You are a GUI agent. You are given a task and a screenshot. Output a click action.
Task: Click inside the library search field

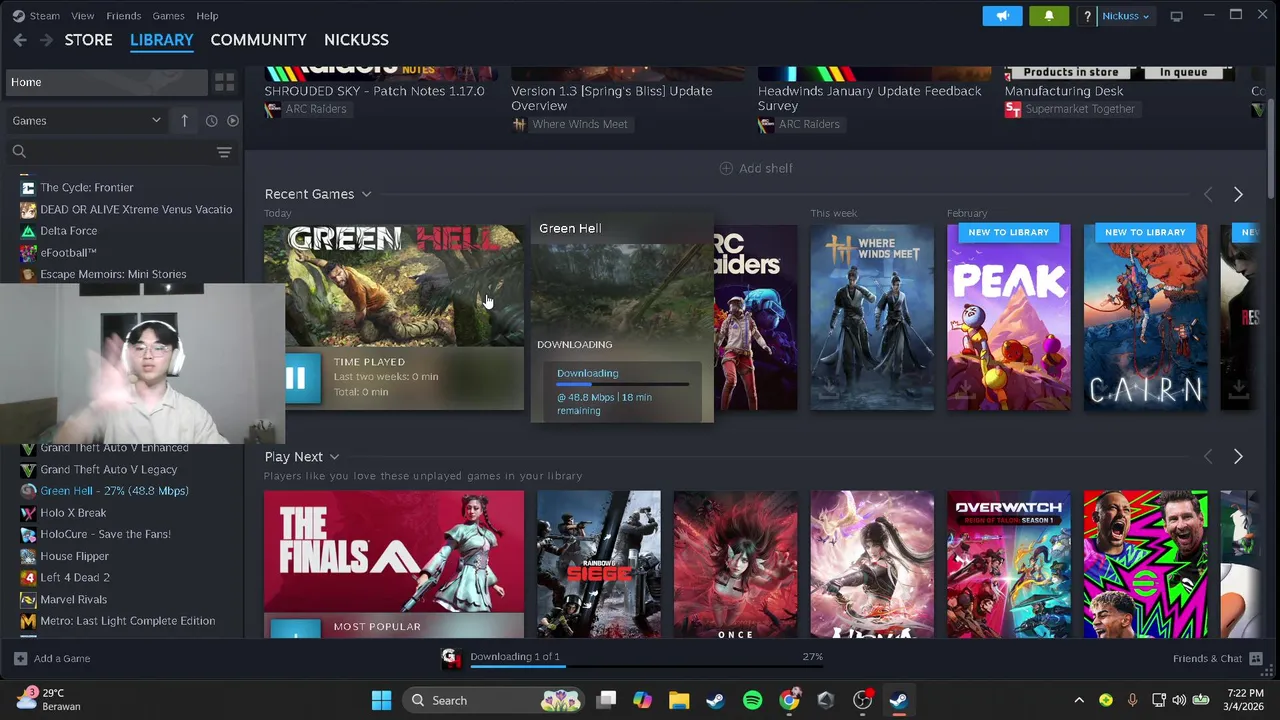click(x=120, y=152)
